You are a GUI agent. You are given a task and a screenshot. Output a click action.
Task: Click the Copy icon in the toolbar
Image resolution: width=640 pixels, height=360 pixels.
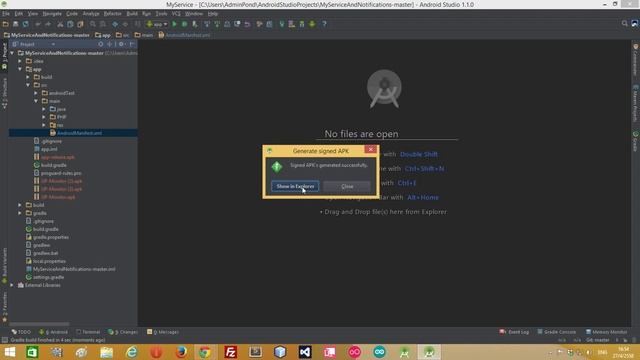pos(70,24)
